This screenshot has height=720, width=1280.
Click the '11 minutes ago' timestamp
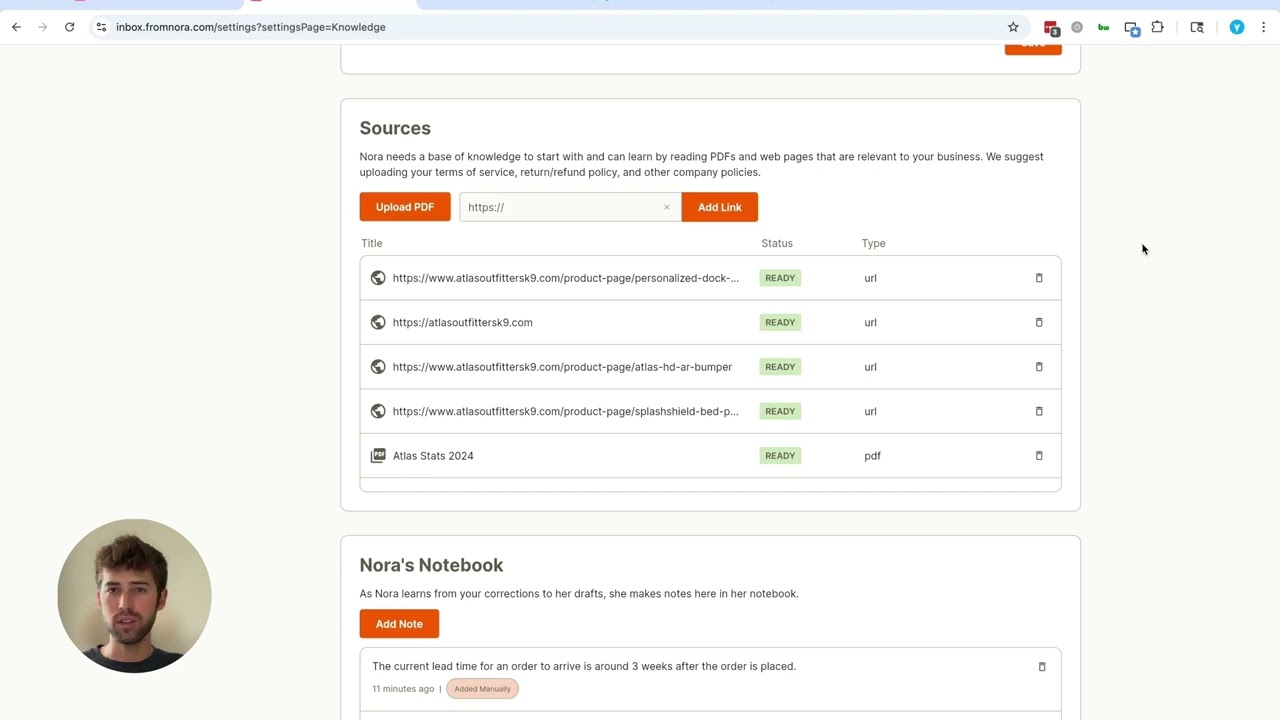(403, 689)
